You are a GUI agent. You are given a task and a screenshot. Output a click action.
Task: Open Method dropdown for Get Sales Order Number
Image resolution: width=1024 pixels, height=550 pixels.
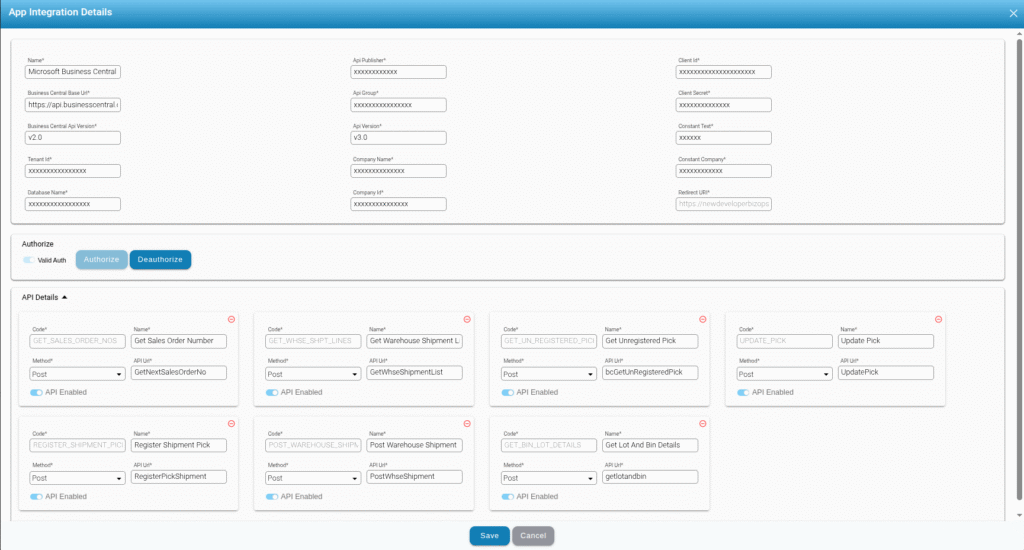coord(77,374)
